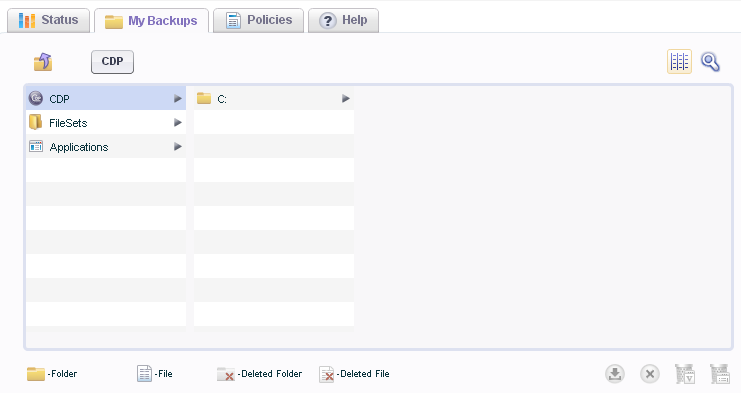Viewport: 741px width, 393px height.
Task: Click the "-Folder" legend text
Action: click(62, 374)
